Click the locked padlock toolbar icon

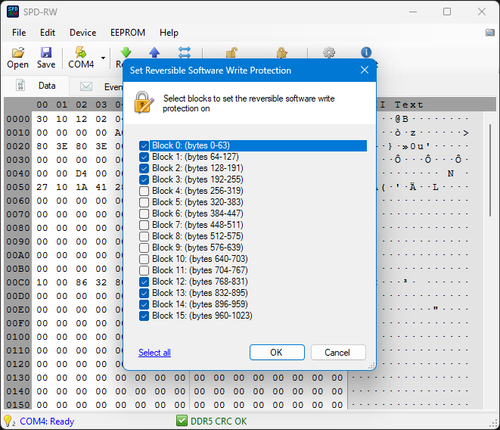[x=282, y=53]
